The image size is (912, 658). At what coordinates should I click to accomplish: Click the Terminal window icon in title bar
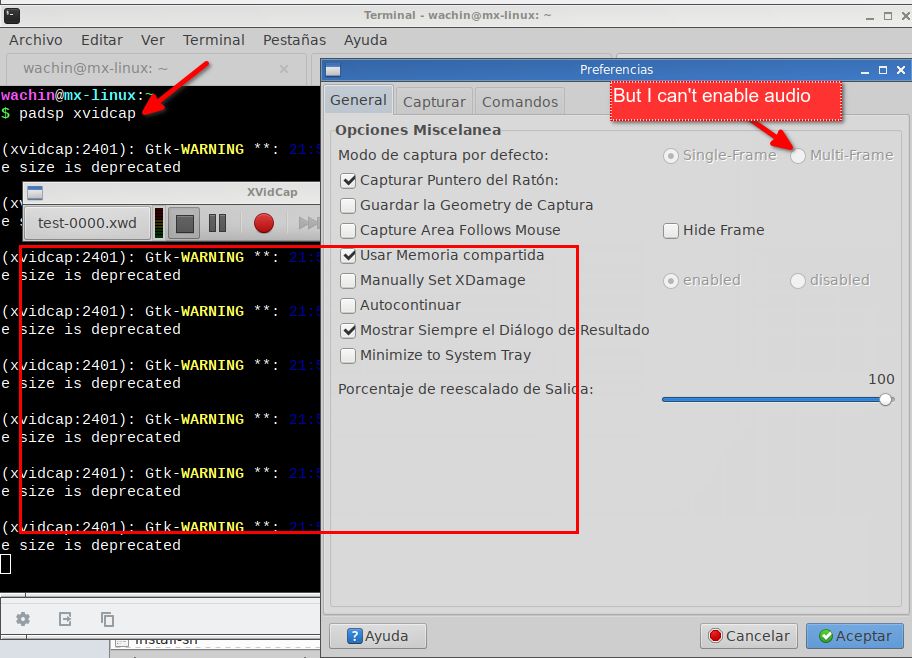12,16
